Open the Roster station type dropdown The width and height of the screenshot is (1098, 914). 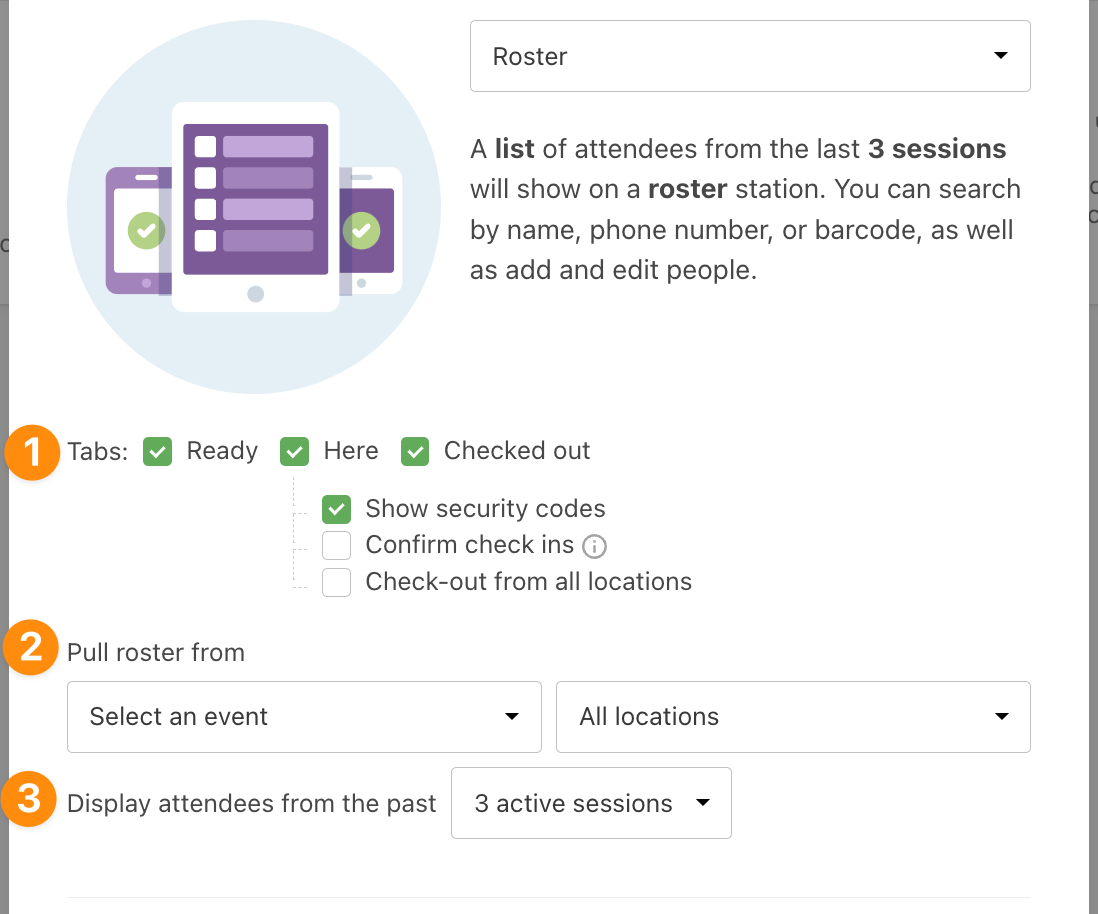pyautogui.click(x=750, y=56)
